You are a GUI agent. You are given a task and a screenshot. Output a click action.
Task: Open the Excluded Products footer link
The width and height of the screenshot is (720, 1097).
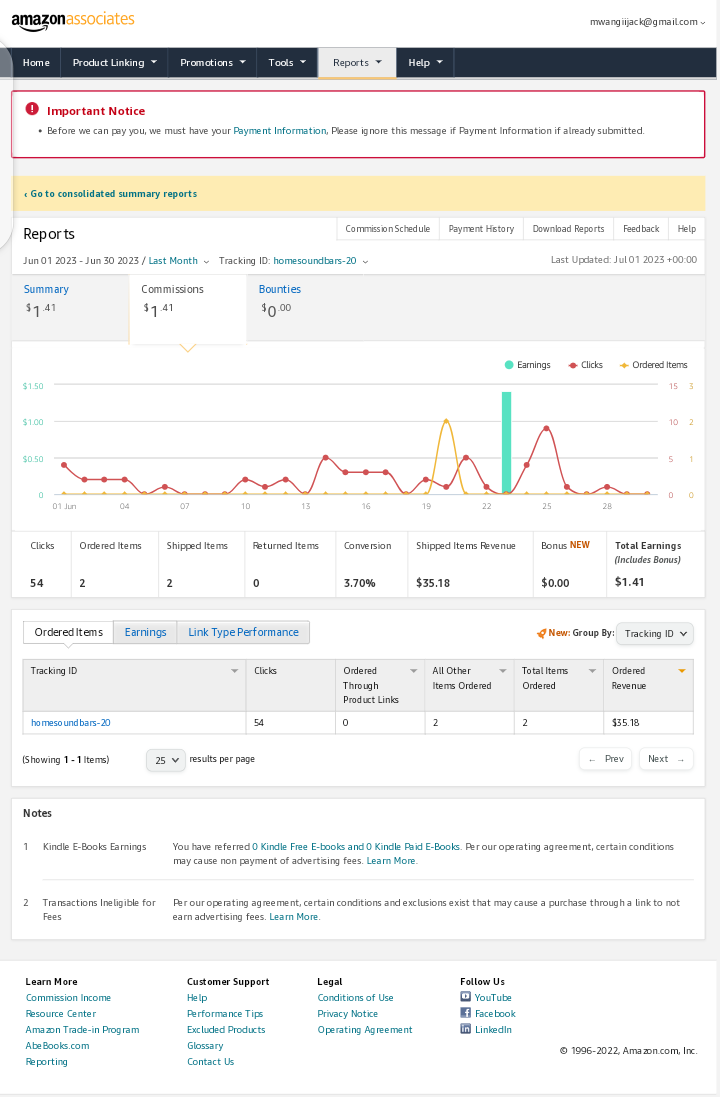[226, 1030]
